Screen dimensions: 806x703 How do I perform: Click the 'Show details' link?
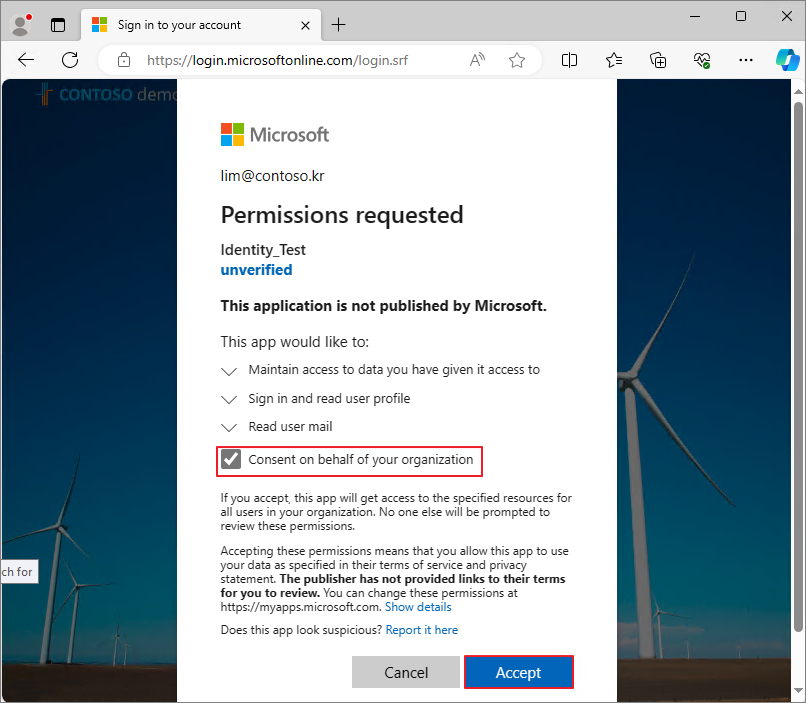click(x=418, y=607)
